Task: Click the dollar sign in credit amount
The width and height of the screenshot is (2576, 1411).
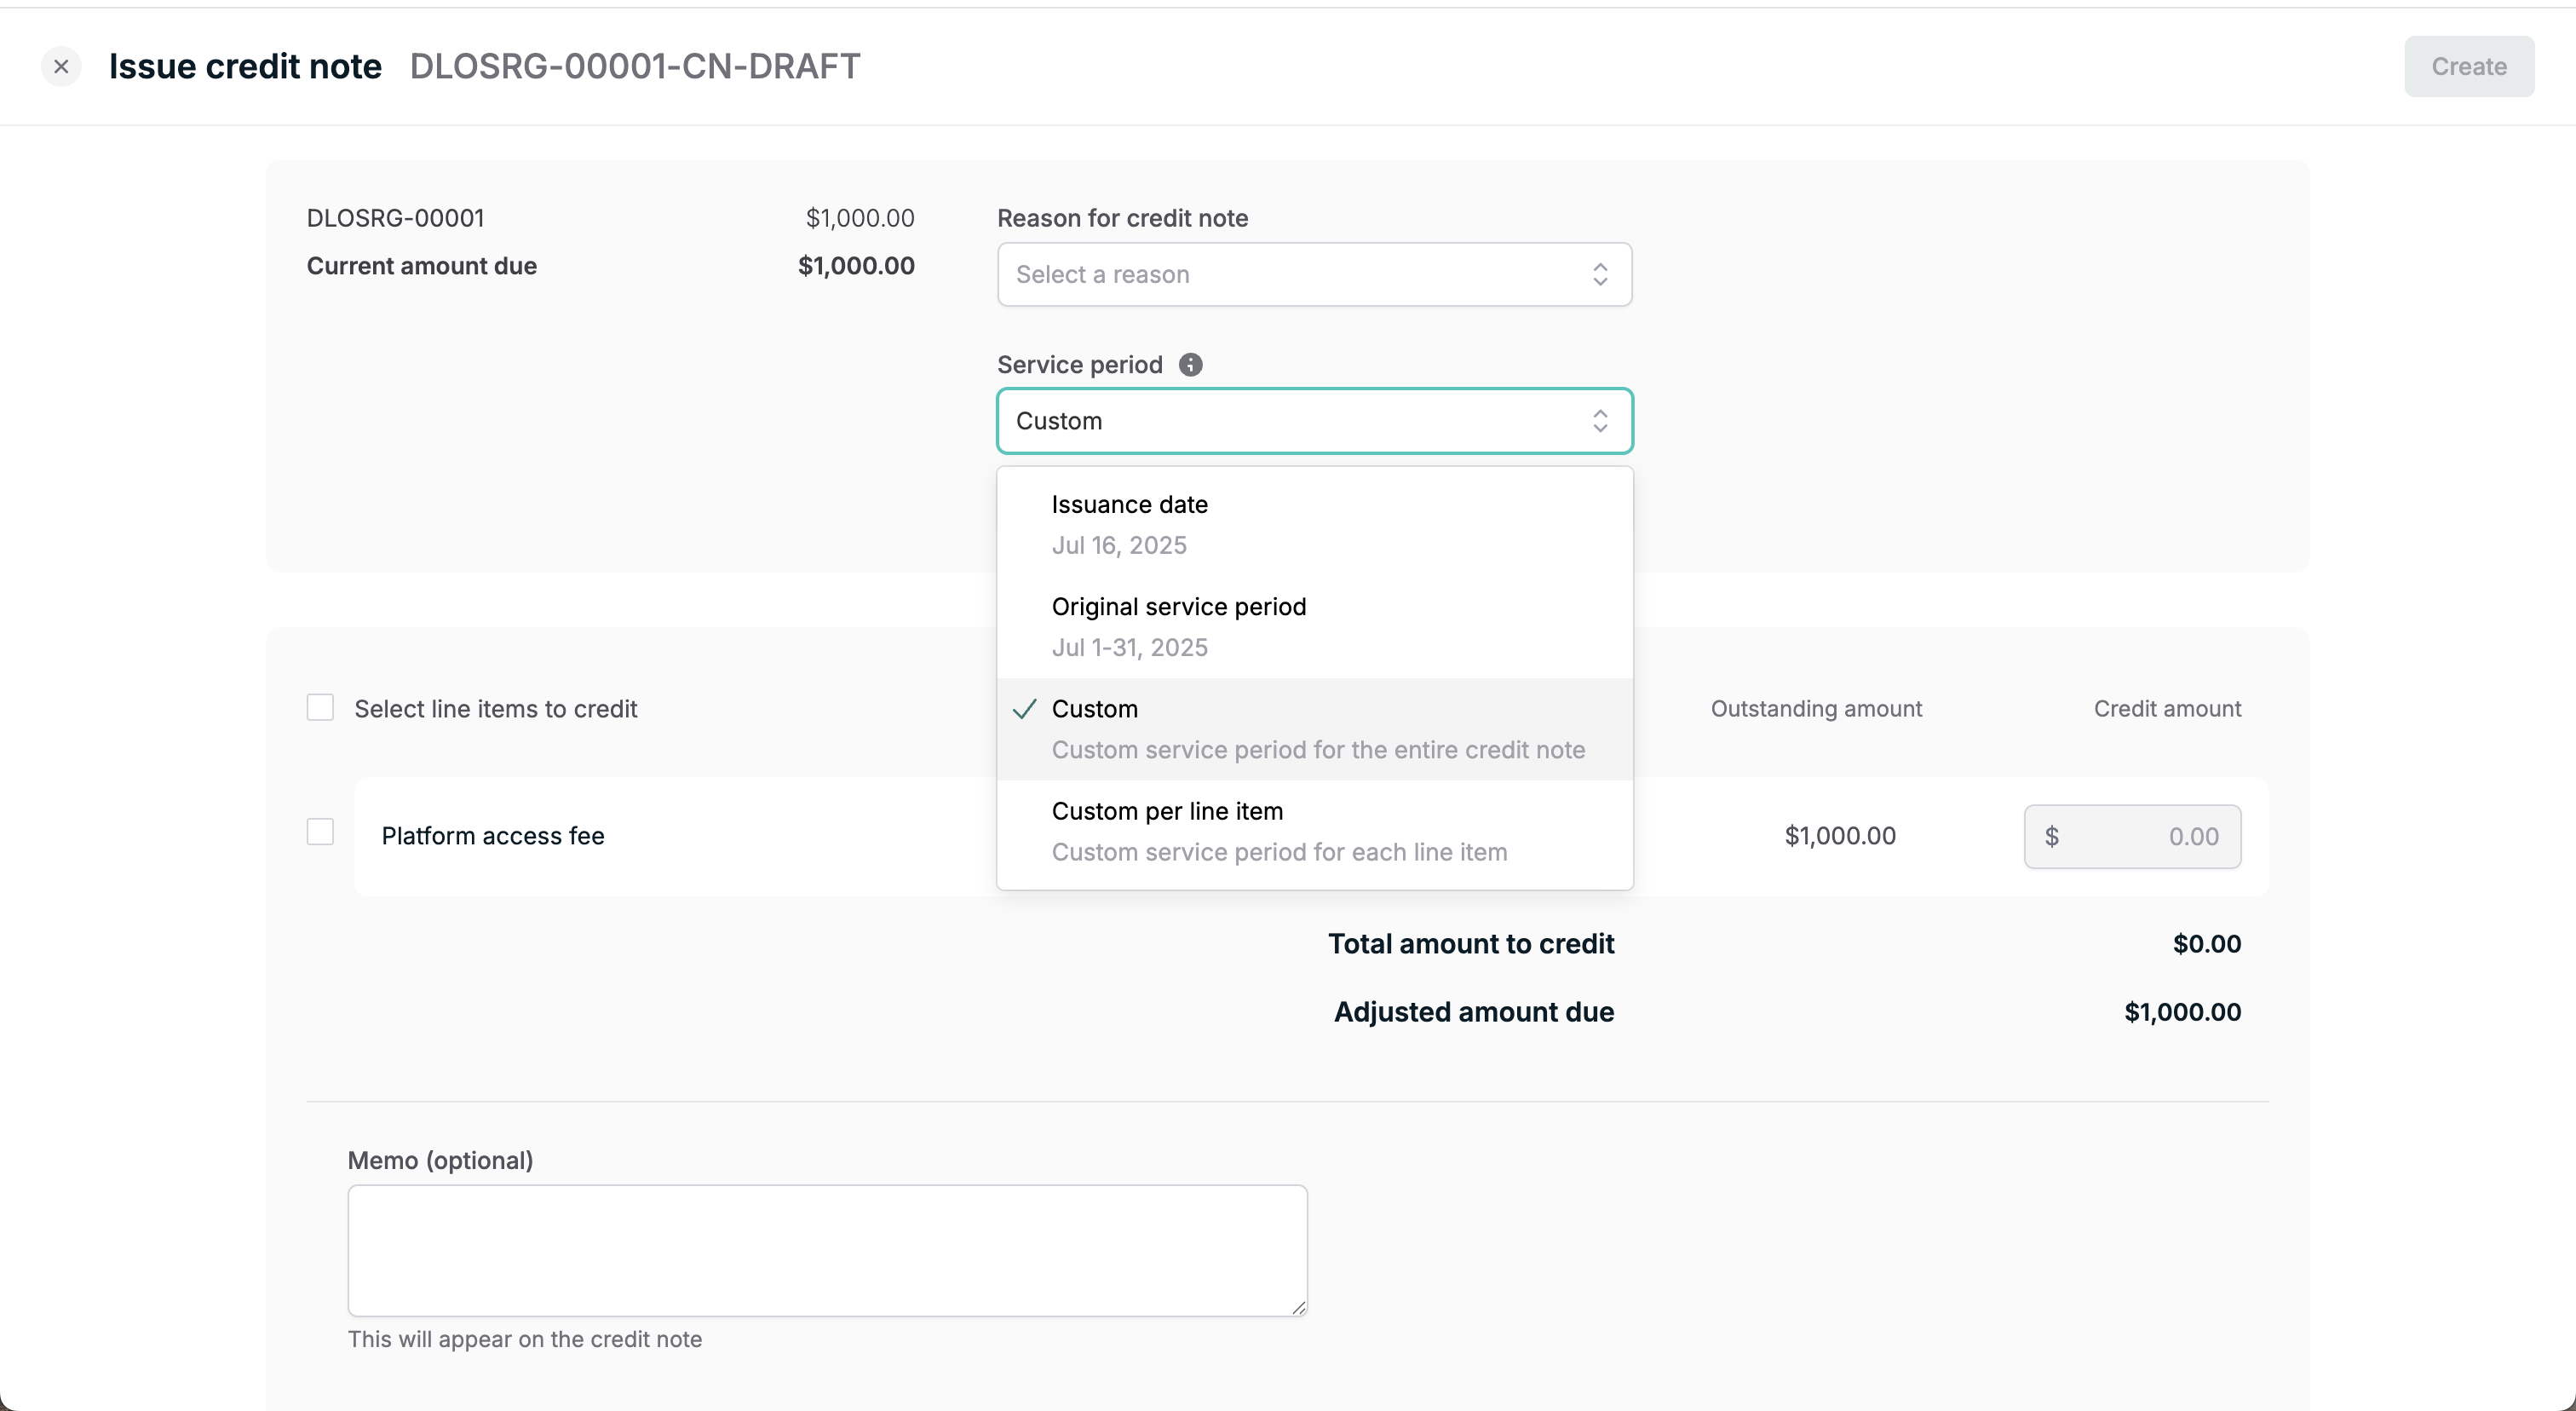Action: pyautogui.click(x=2051, y=836)
